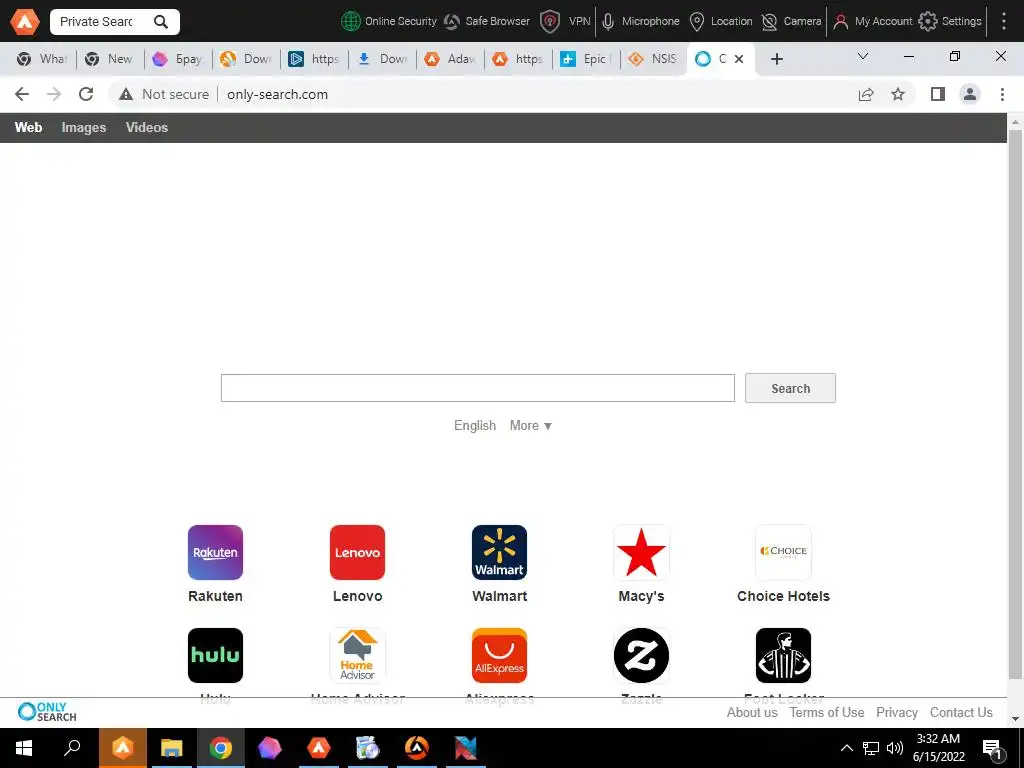Open the Choice Hotels shortcut tile
Screen dimensions: 1024x768
tap(783, 552)
